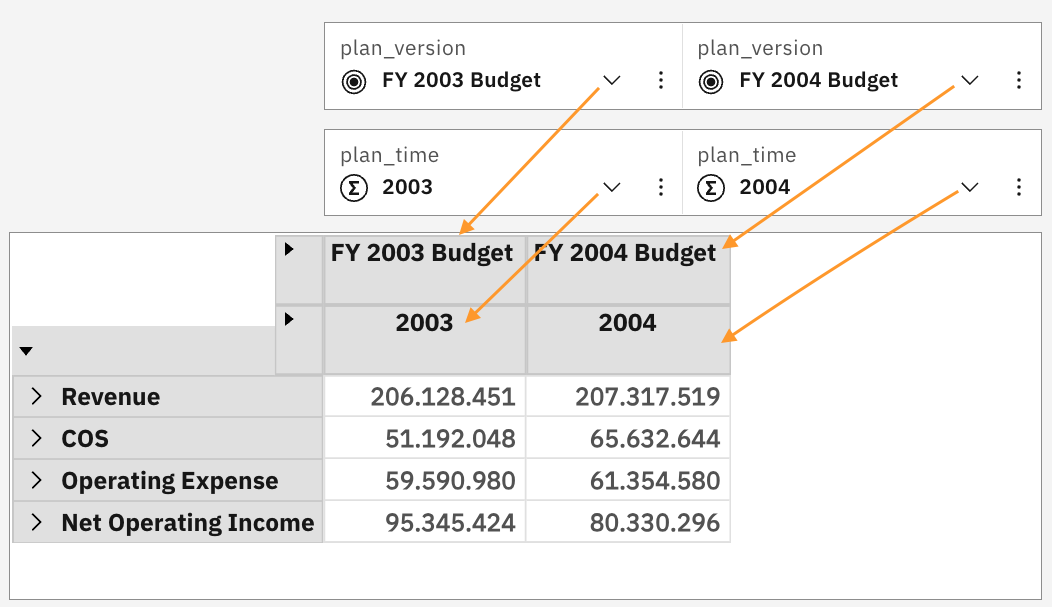Open the three-dot menu for FY 2004 Budget

tap(1018, 81)
